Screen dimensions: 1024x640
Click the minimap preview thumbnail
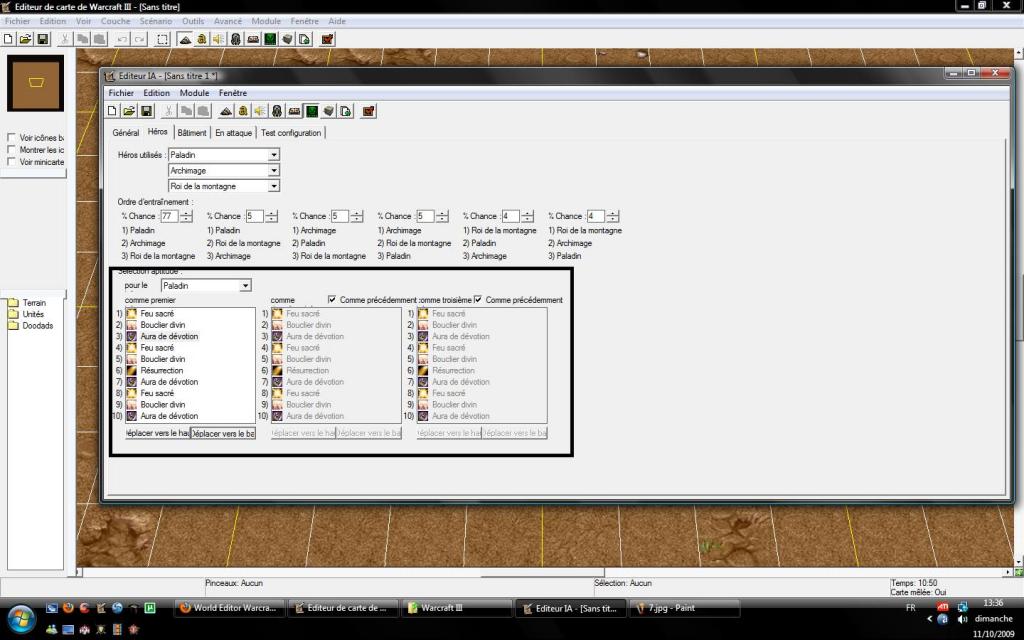(35, 83)
